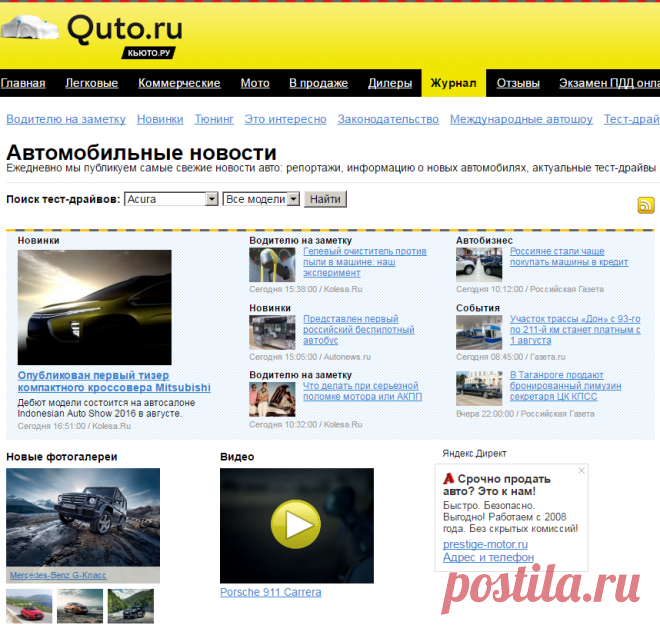Click the red car gallery thumbnail

click(29, 606)
